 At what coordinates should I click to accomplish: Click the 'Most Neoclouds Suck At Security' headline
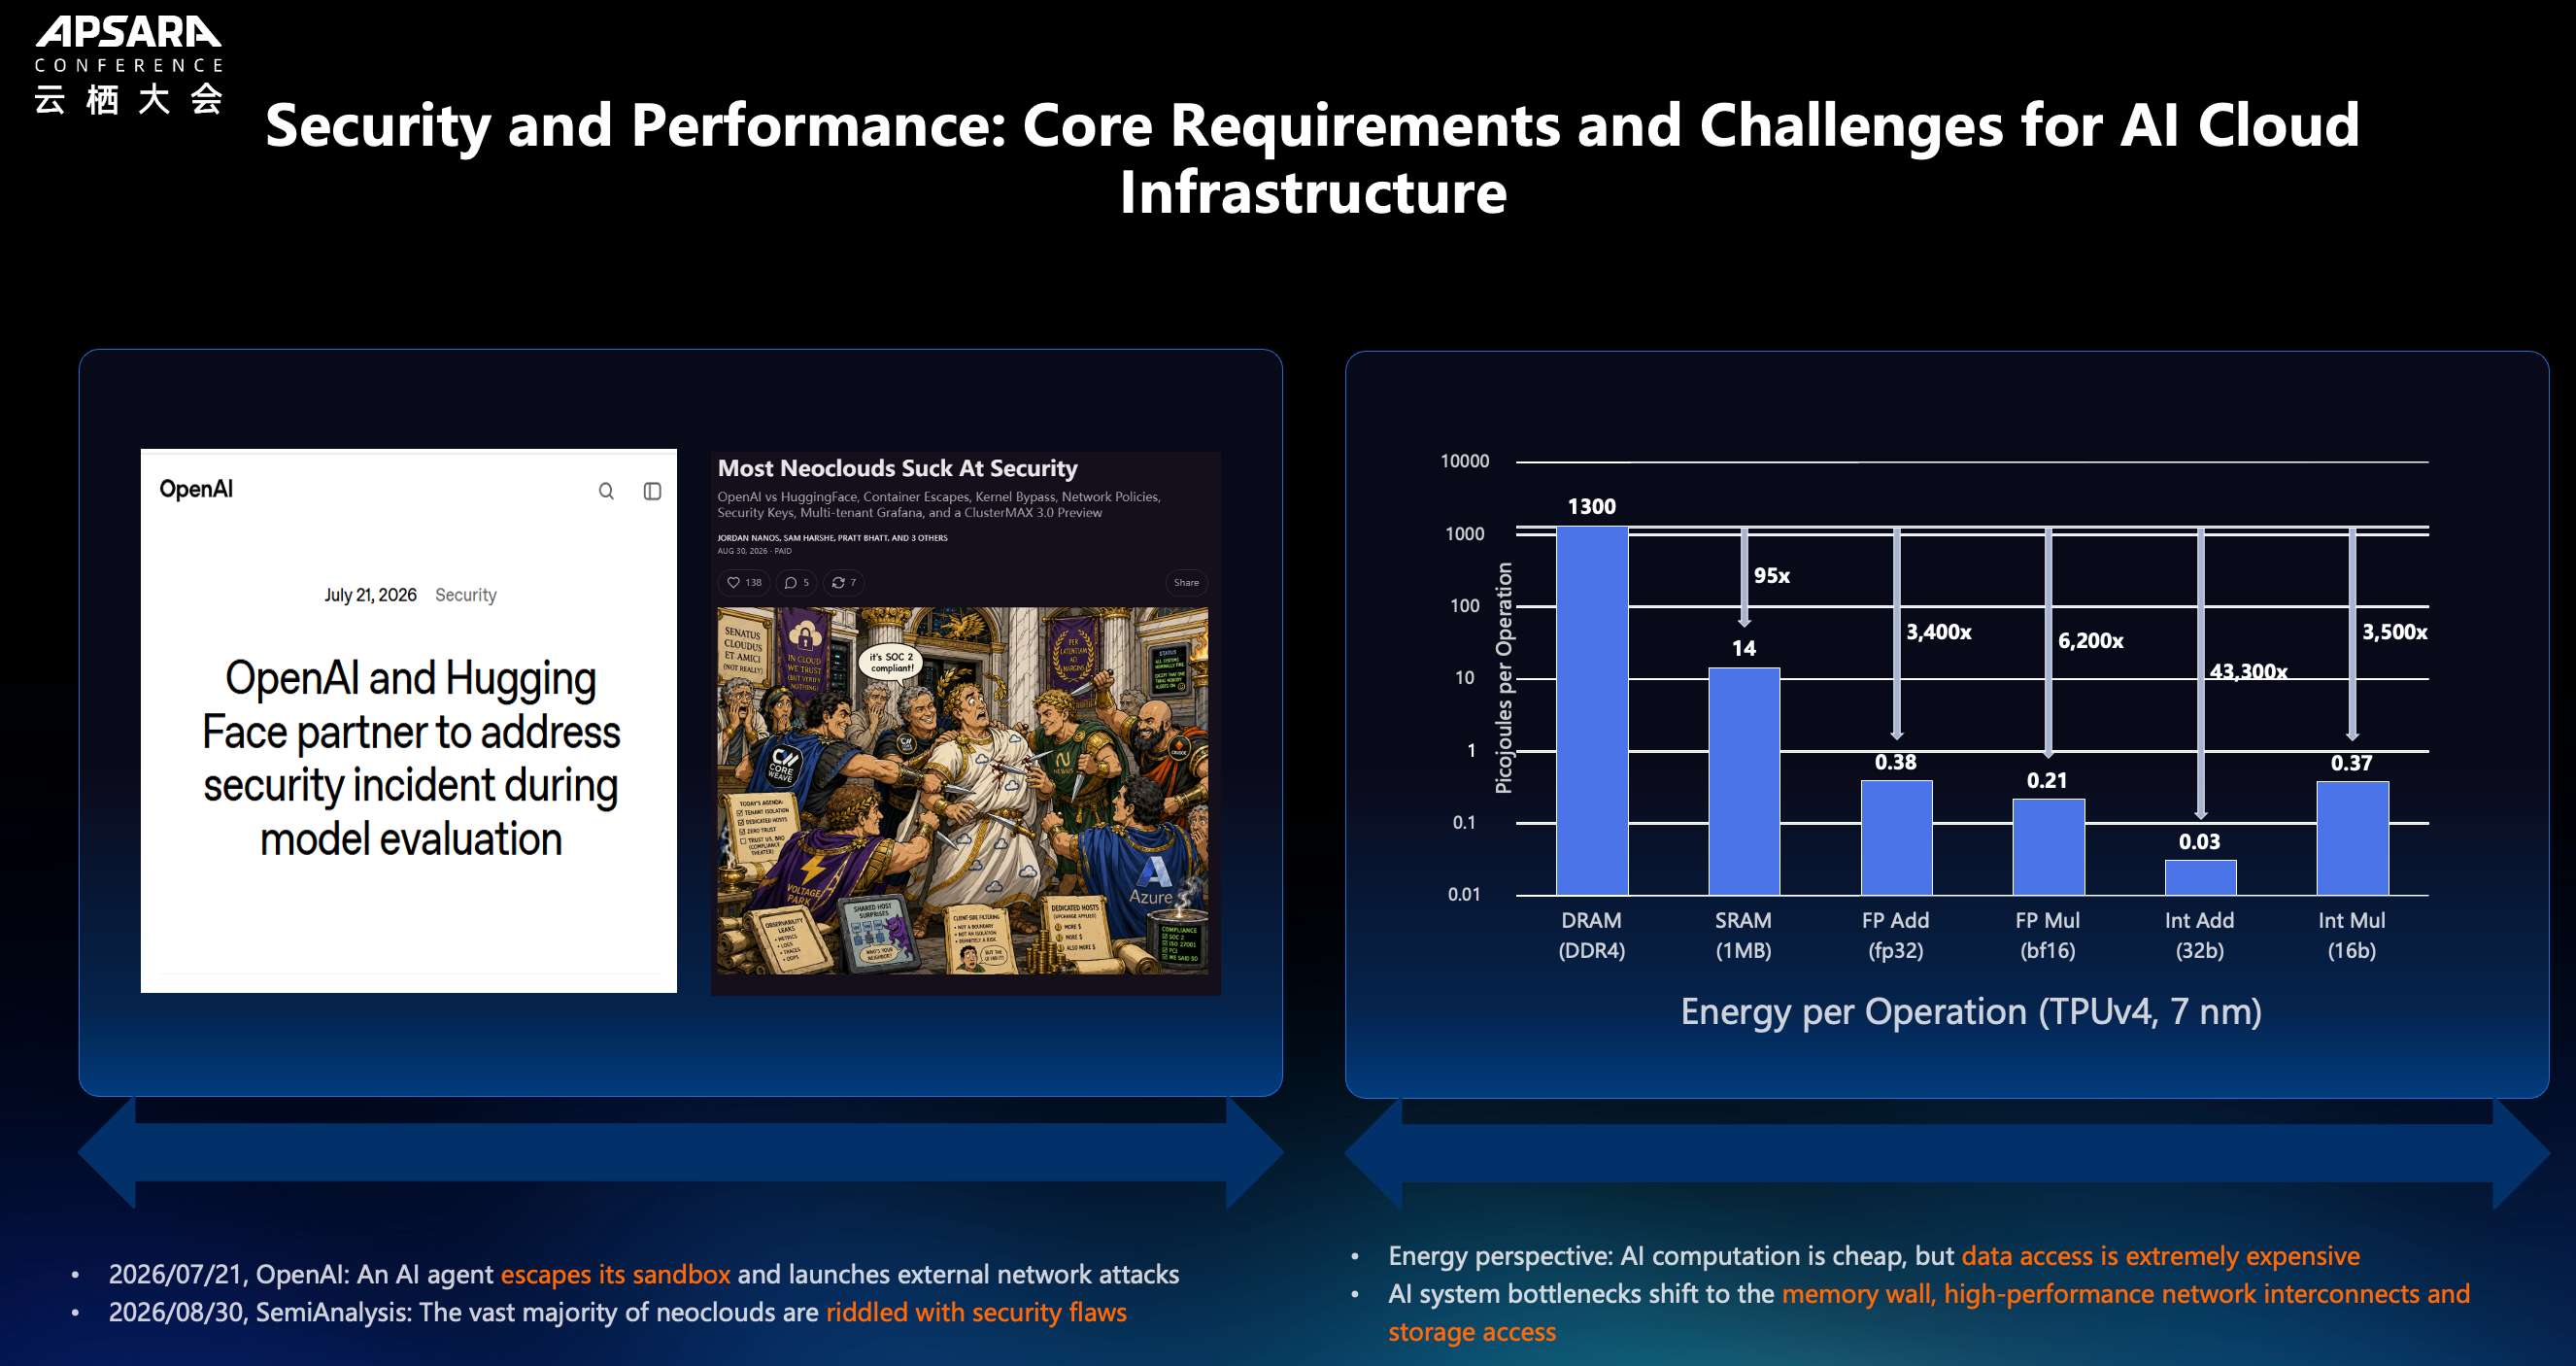898,468
